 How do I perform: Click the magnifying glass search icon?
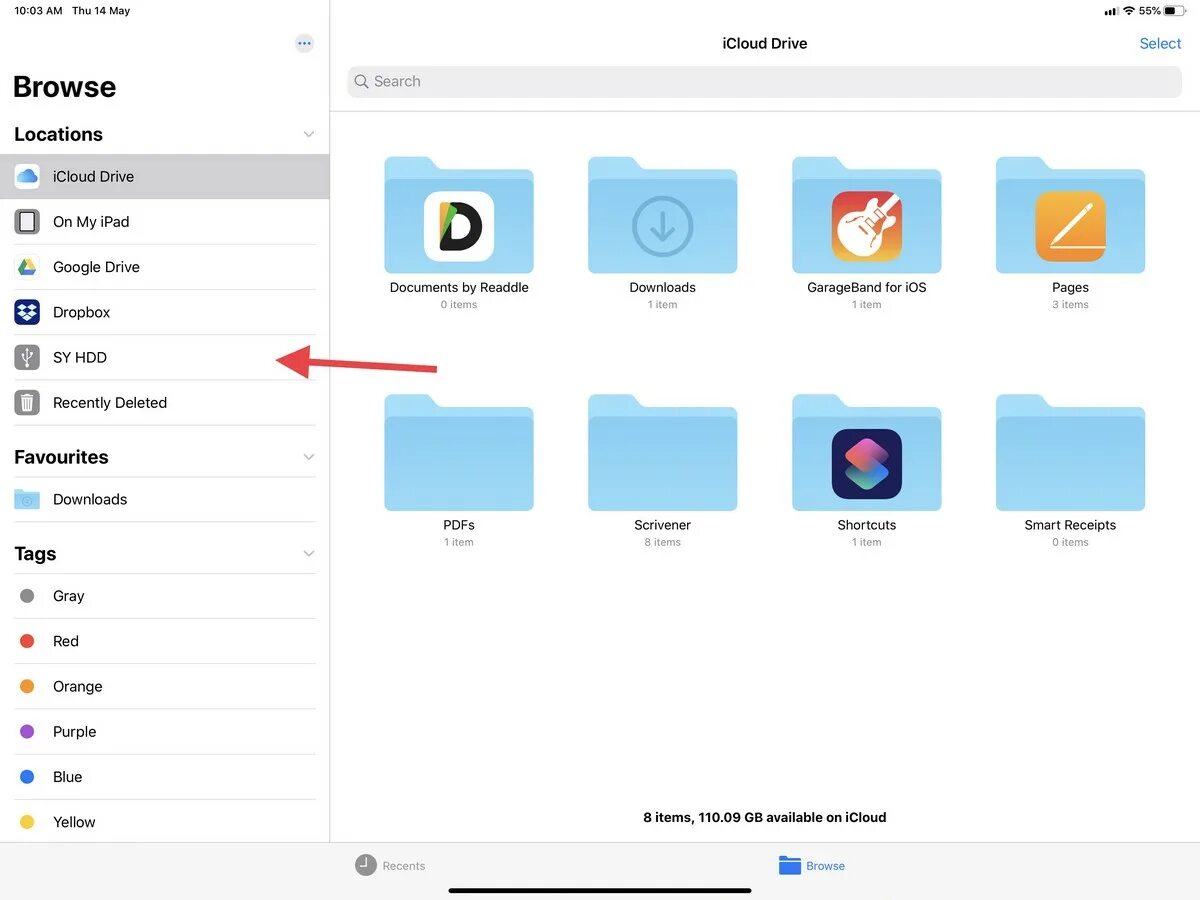362,82
